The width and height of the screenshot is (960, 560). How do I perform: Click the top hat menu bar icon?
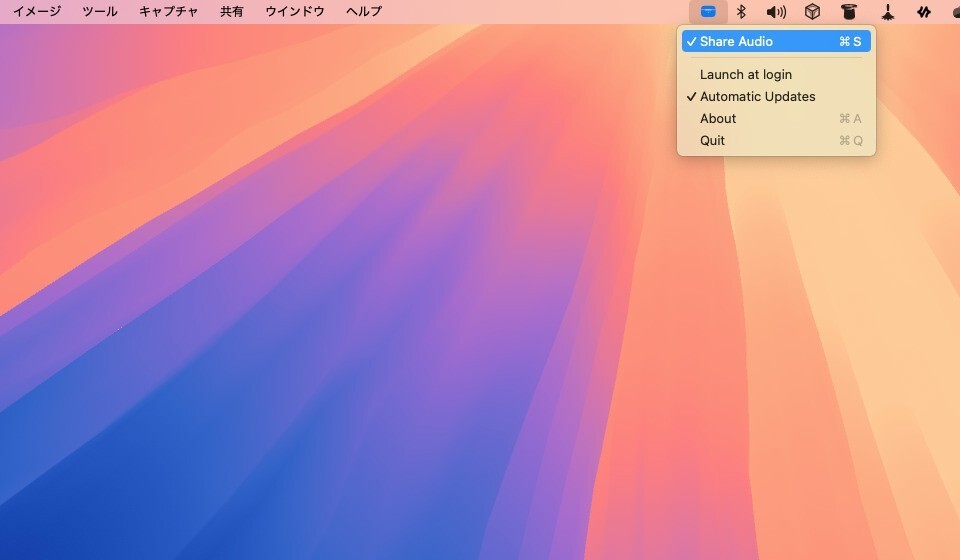click(x=849, y=12)
